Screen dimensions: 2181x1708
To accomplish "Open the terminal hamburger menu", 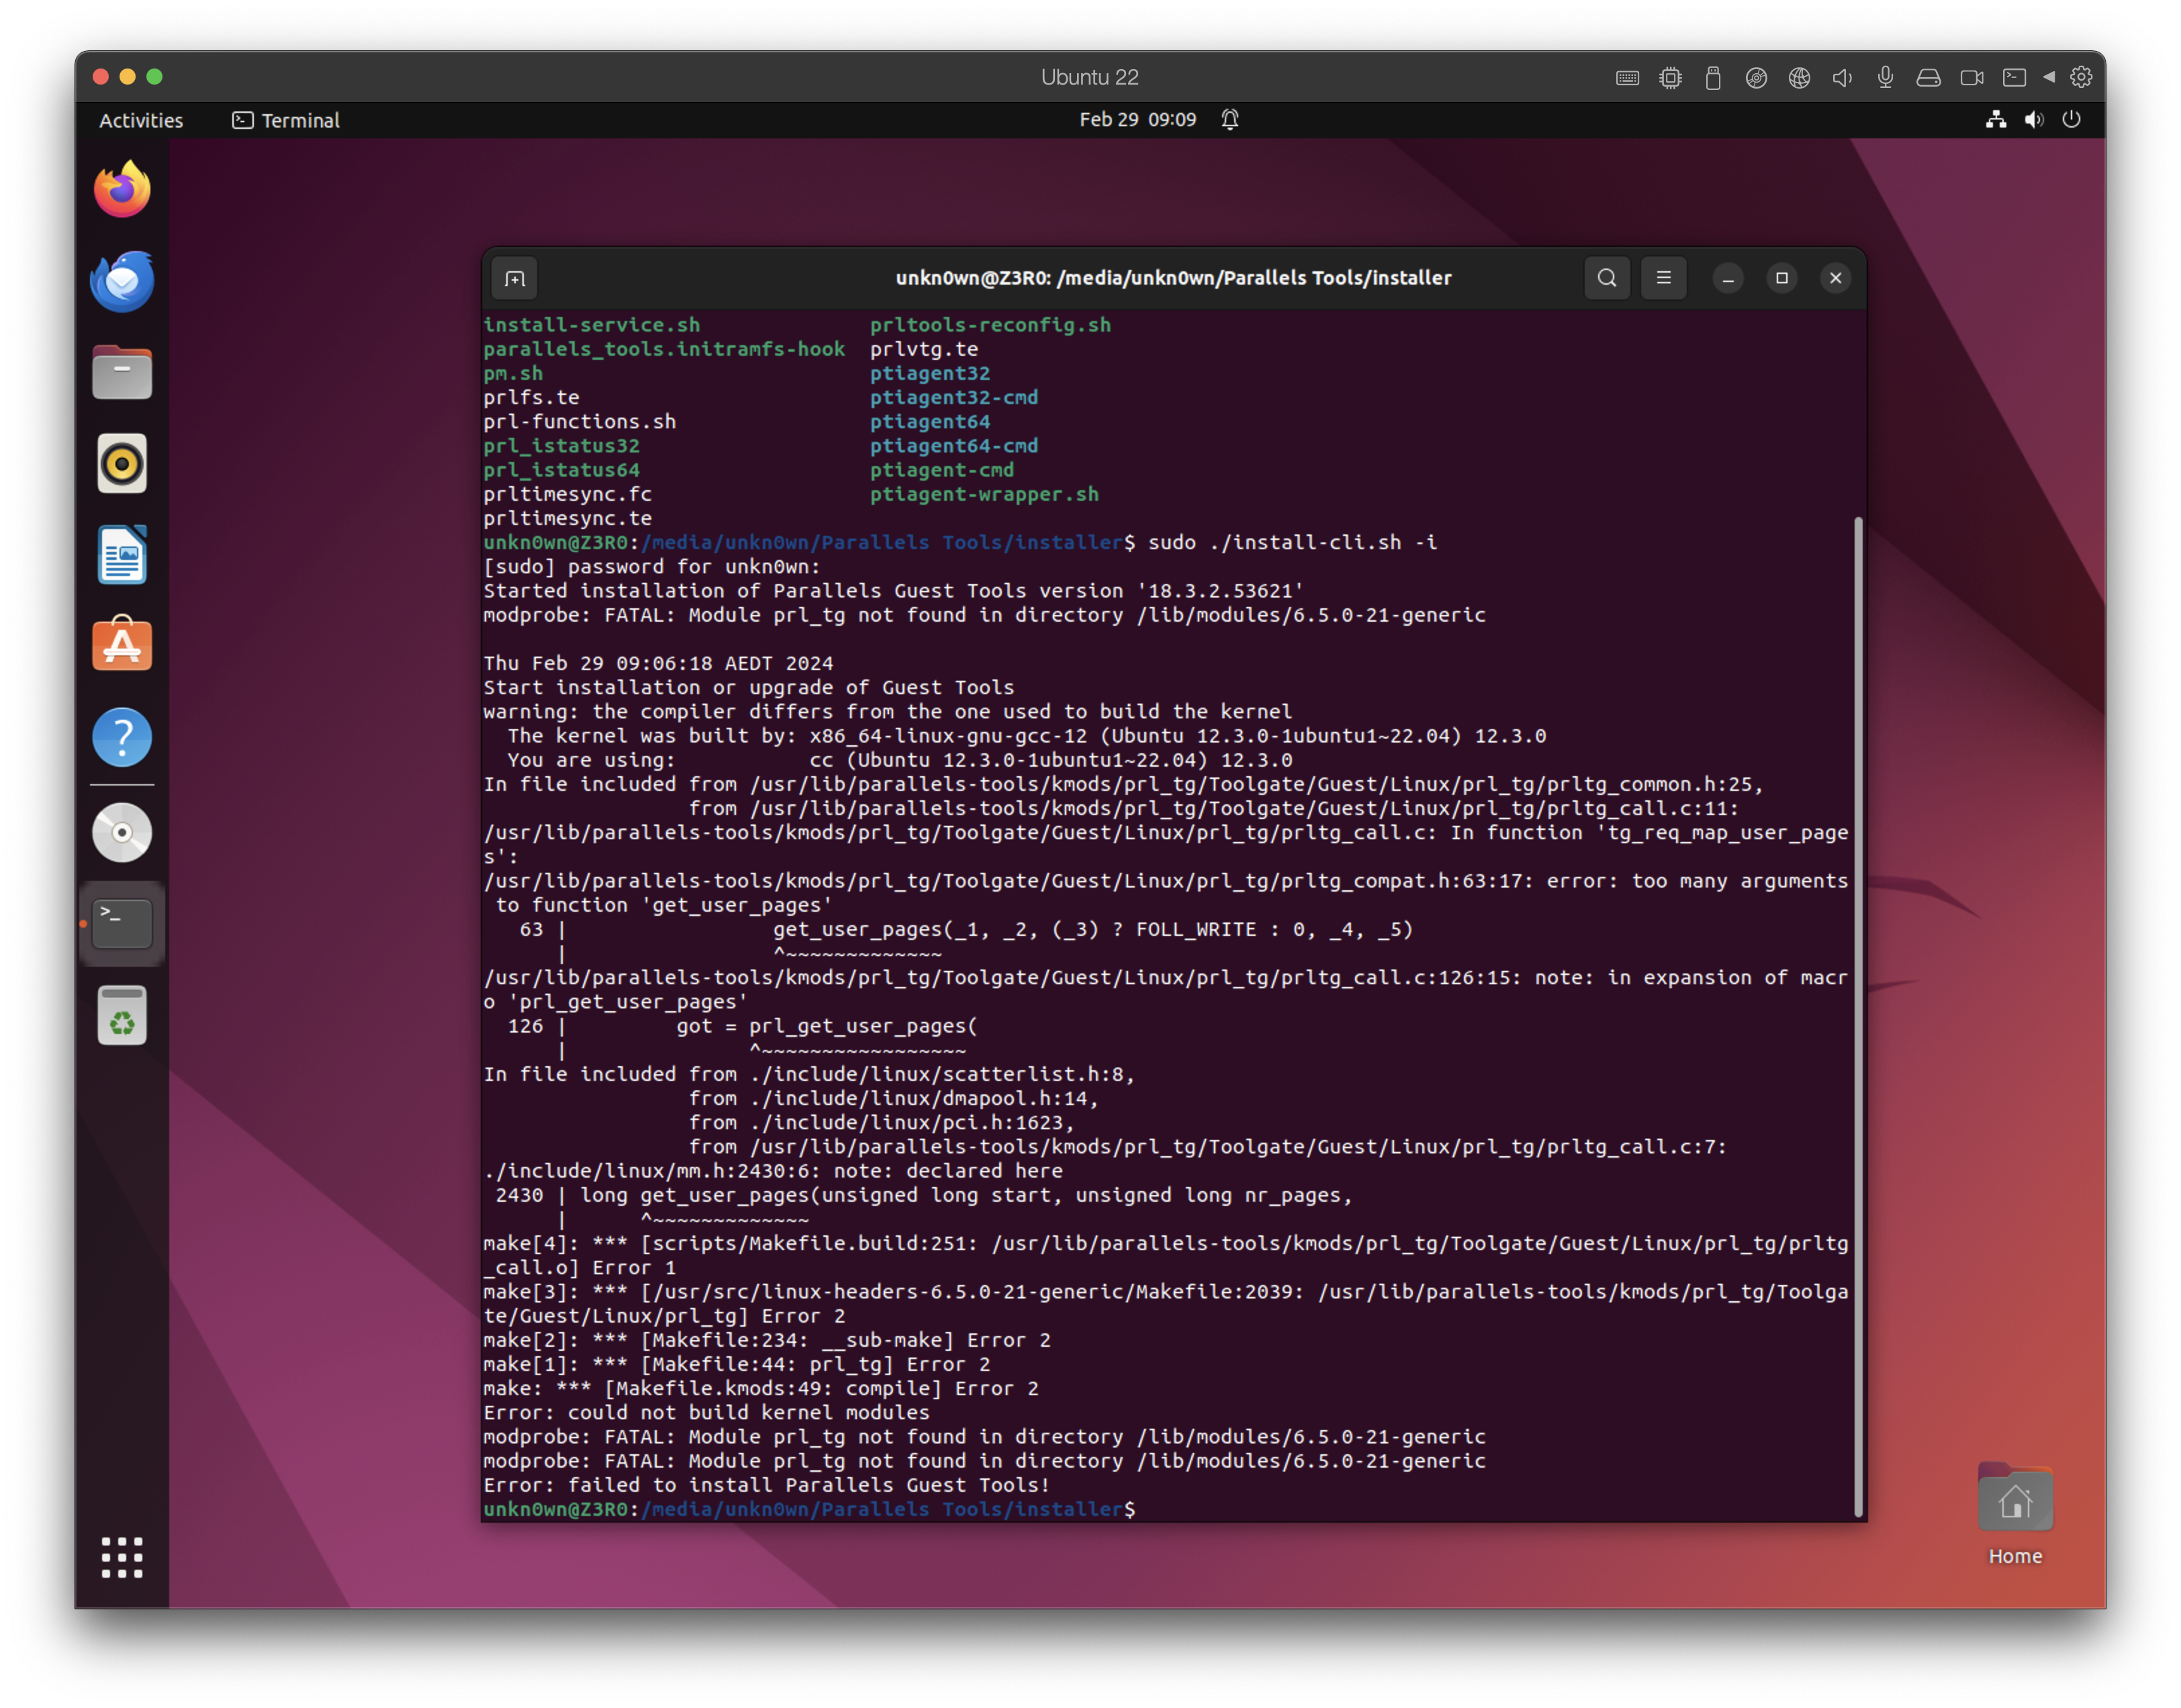I will 1663,278.
